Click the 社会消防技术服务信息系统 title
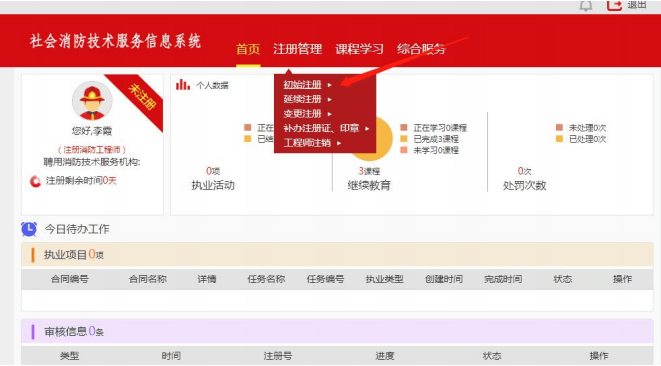Viewport: 661px width, 366px height. [x=115, y=41]
